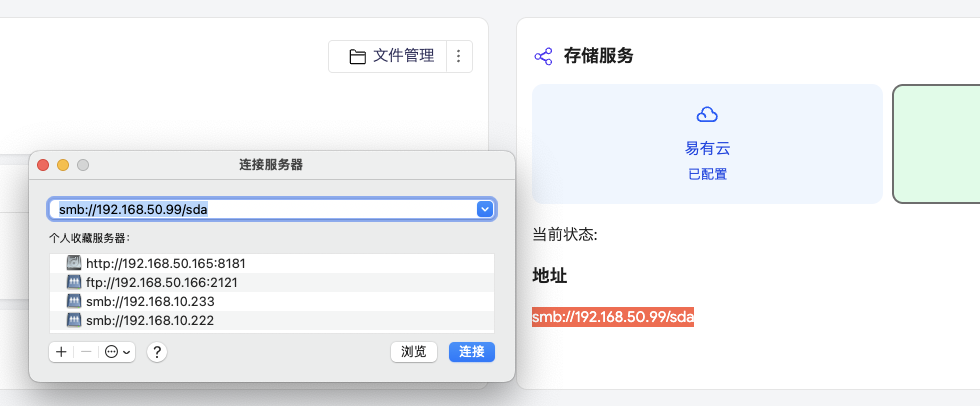
Task: Click the blue 连接 connect button
Action: point(472,352)
